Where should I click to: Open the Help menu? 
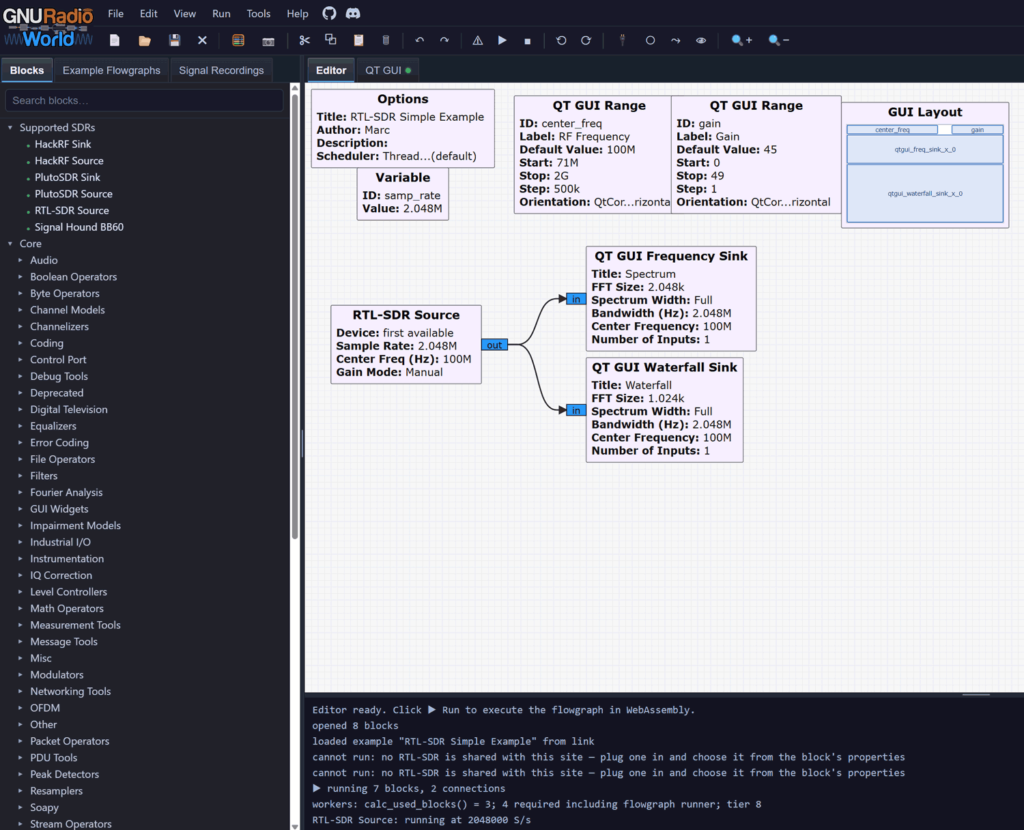[297, 14]
